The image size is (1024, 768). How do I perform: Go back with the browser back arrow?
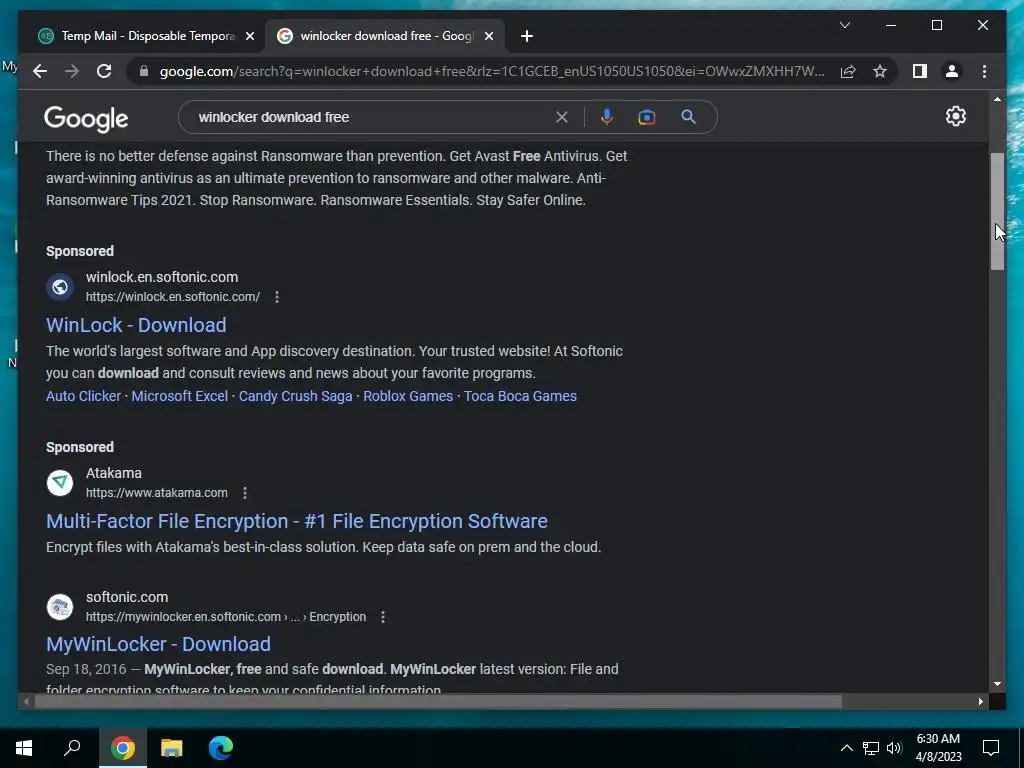click(x=40, y=71)
